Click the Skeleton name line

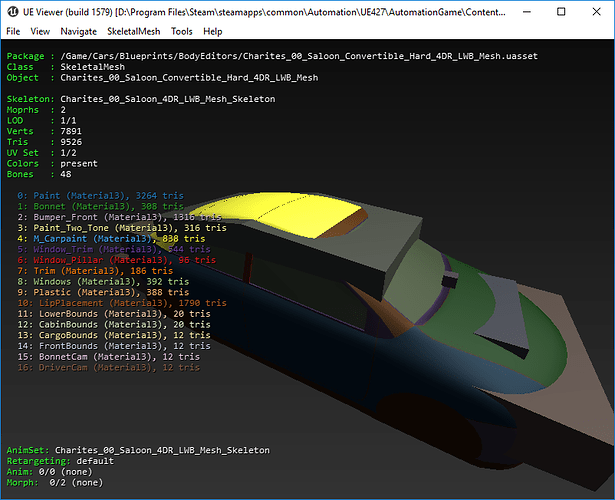tap(141, 99)
